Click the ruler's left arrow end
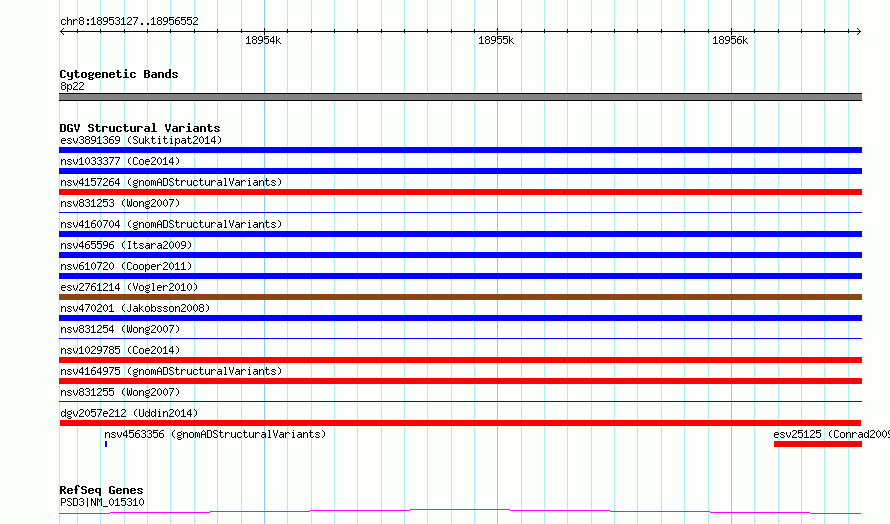Screen dimensions: 890x524 tap(62, 32)
